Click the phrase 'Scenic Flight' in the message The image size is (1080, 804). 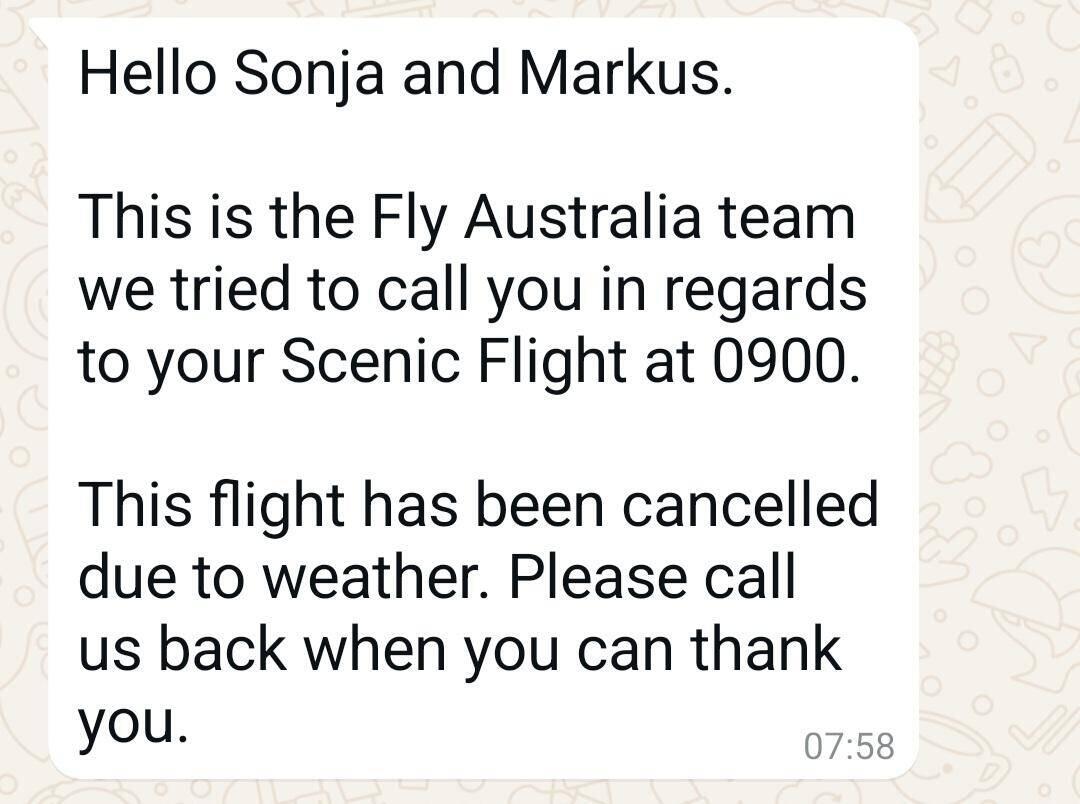click(x=453, y=361)
